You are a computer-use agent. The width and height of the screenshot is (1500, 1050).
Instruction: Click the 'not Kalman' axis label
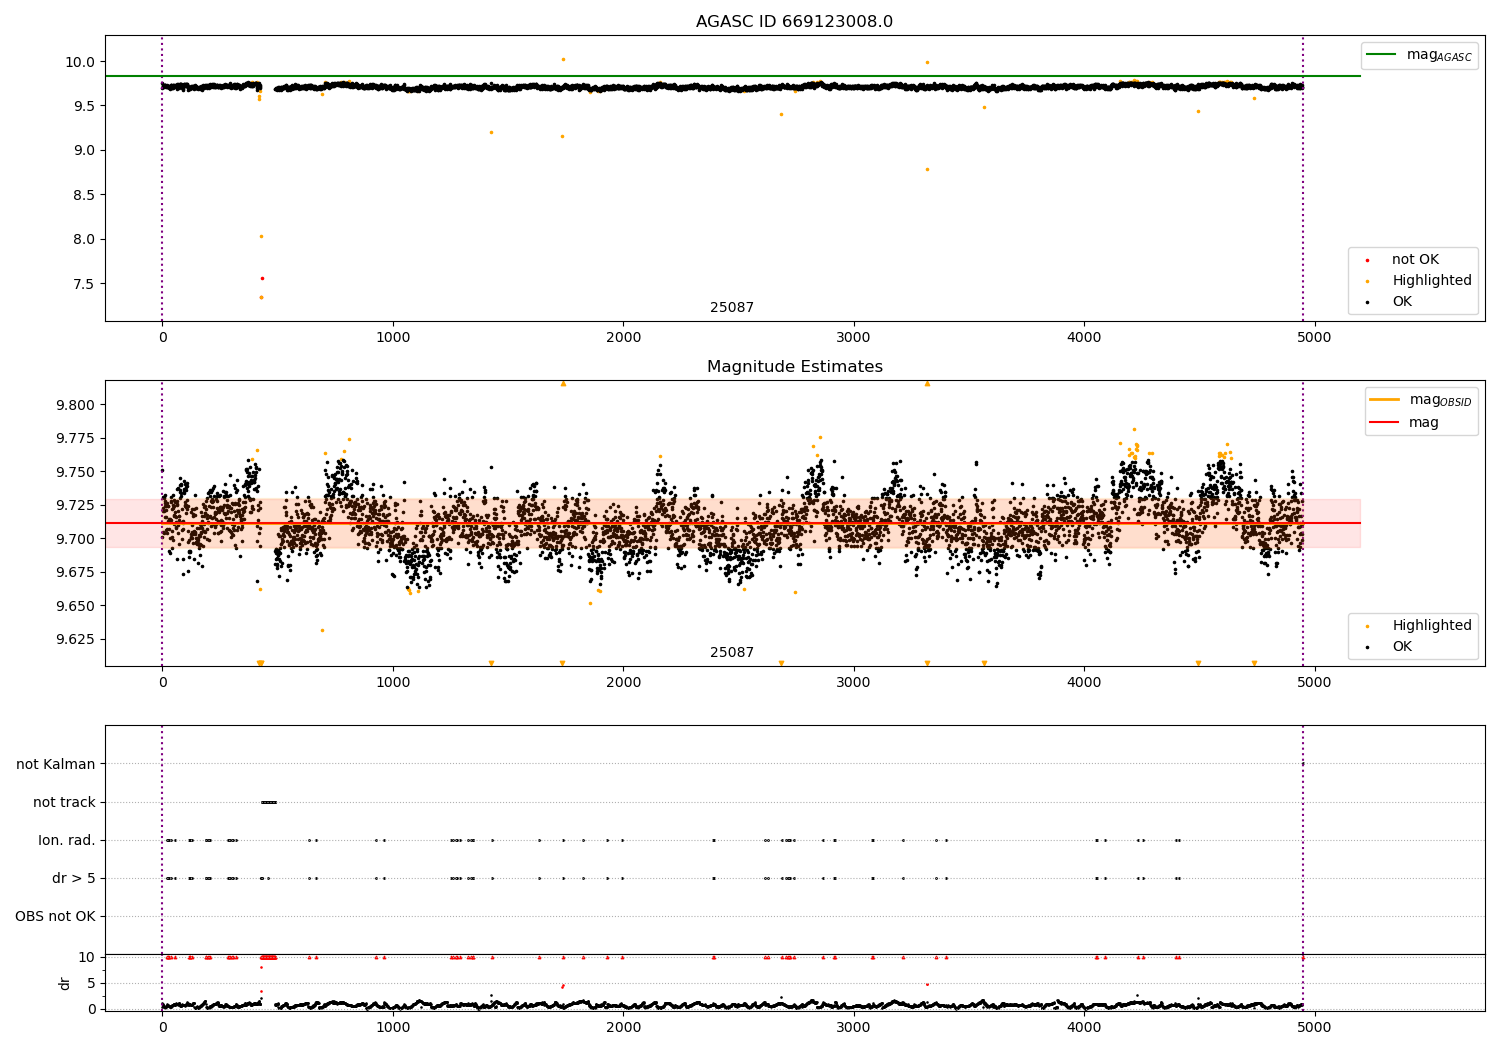[x=56, y=764]
